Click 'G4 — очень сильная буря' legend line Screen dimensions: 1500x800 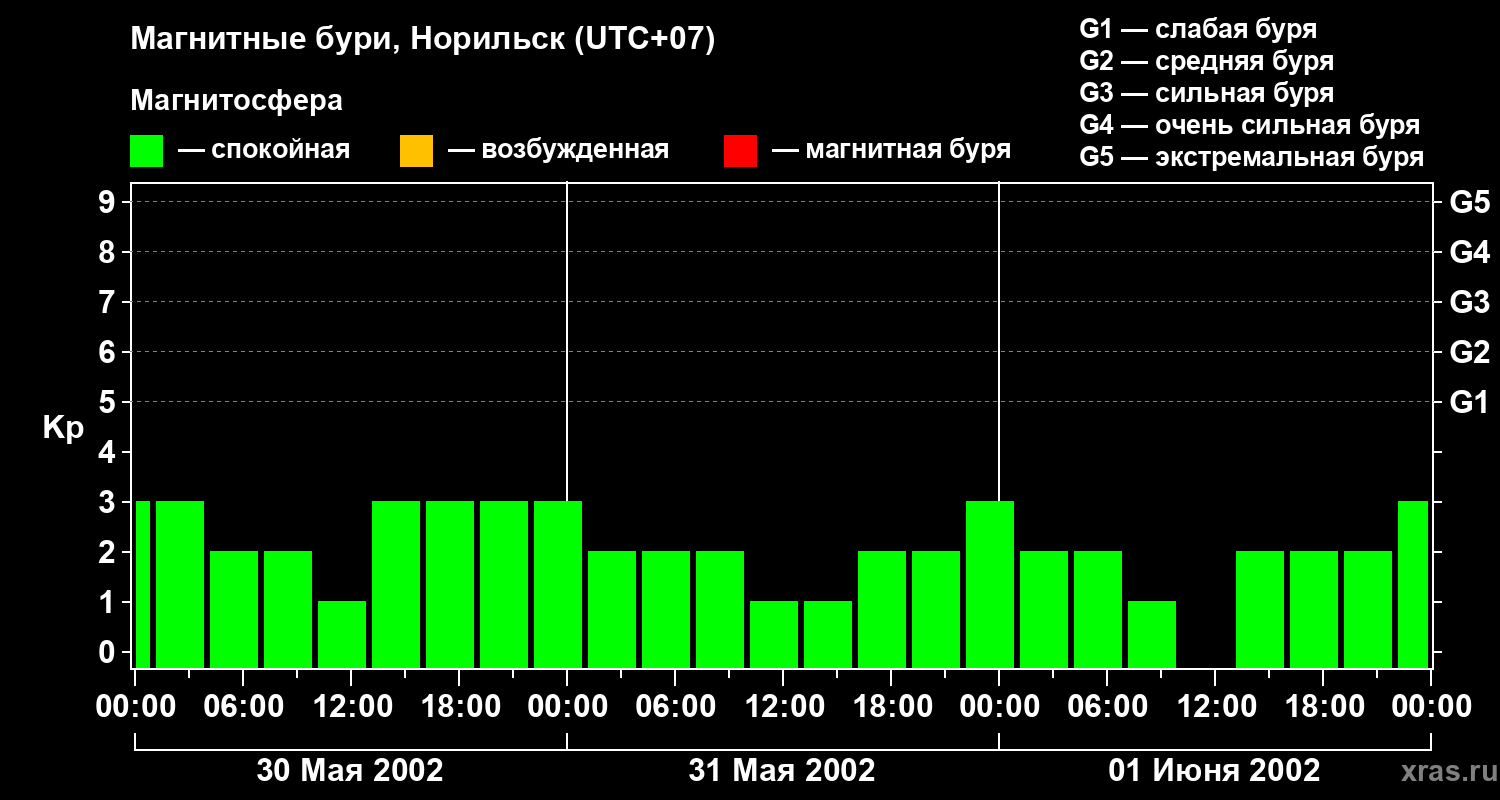(x=1250, y=125)
